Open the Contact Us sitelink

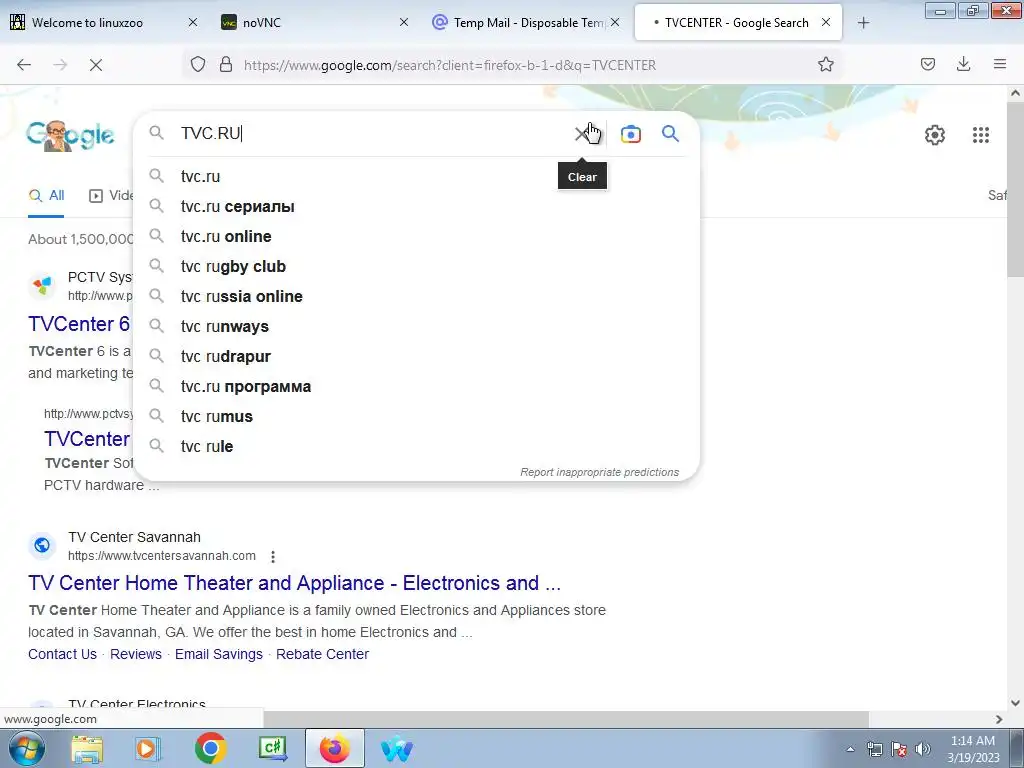click(x=62, y=654)
